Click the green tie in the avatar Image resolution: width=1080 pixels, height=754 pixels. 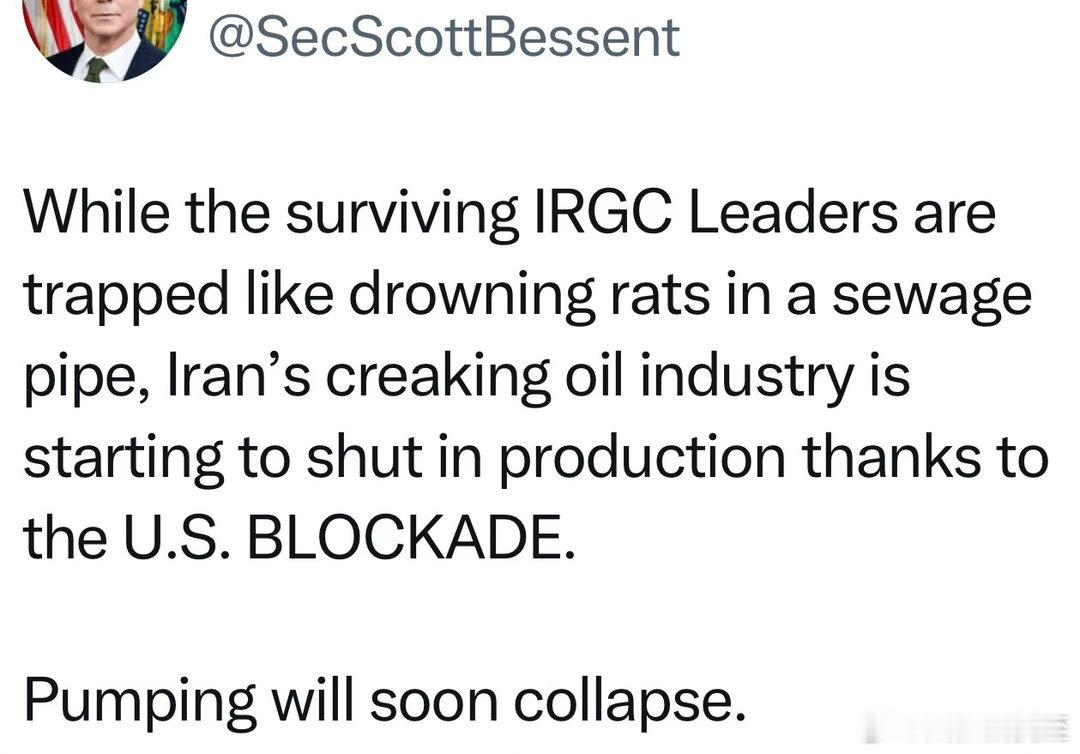(x=96, y=68)
